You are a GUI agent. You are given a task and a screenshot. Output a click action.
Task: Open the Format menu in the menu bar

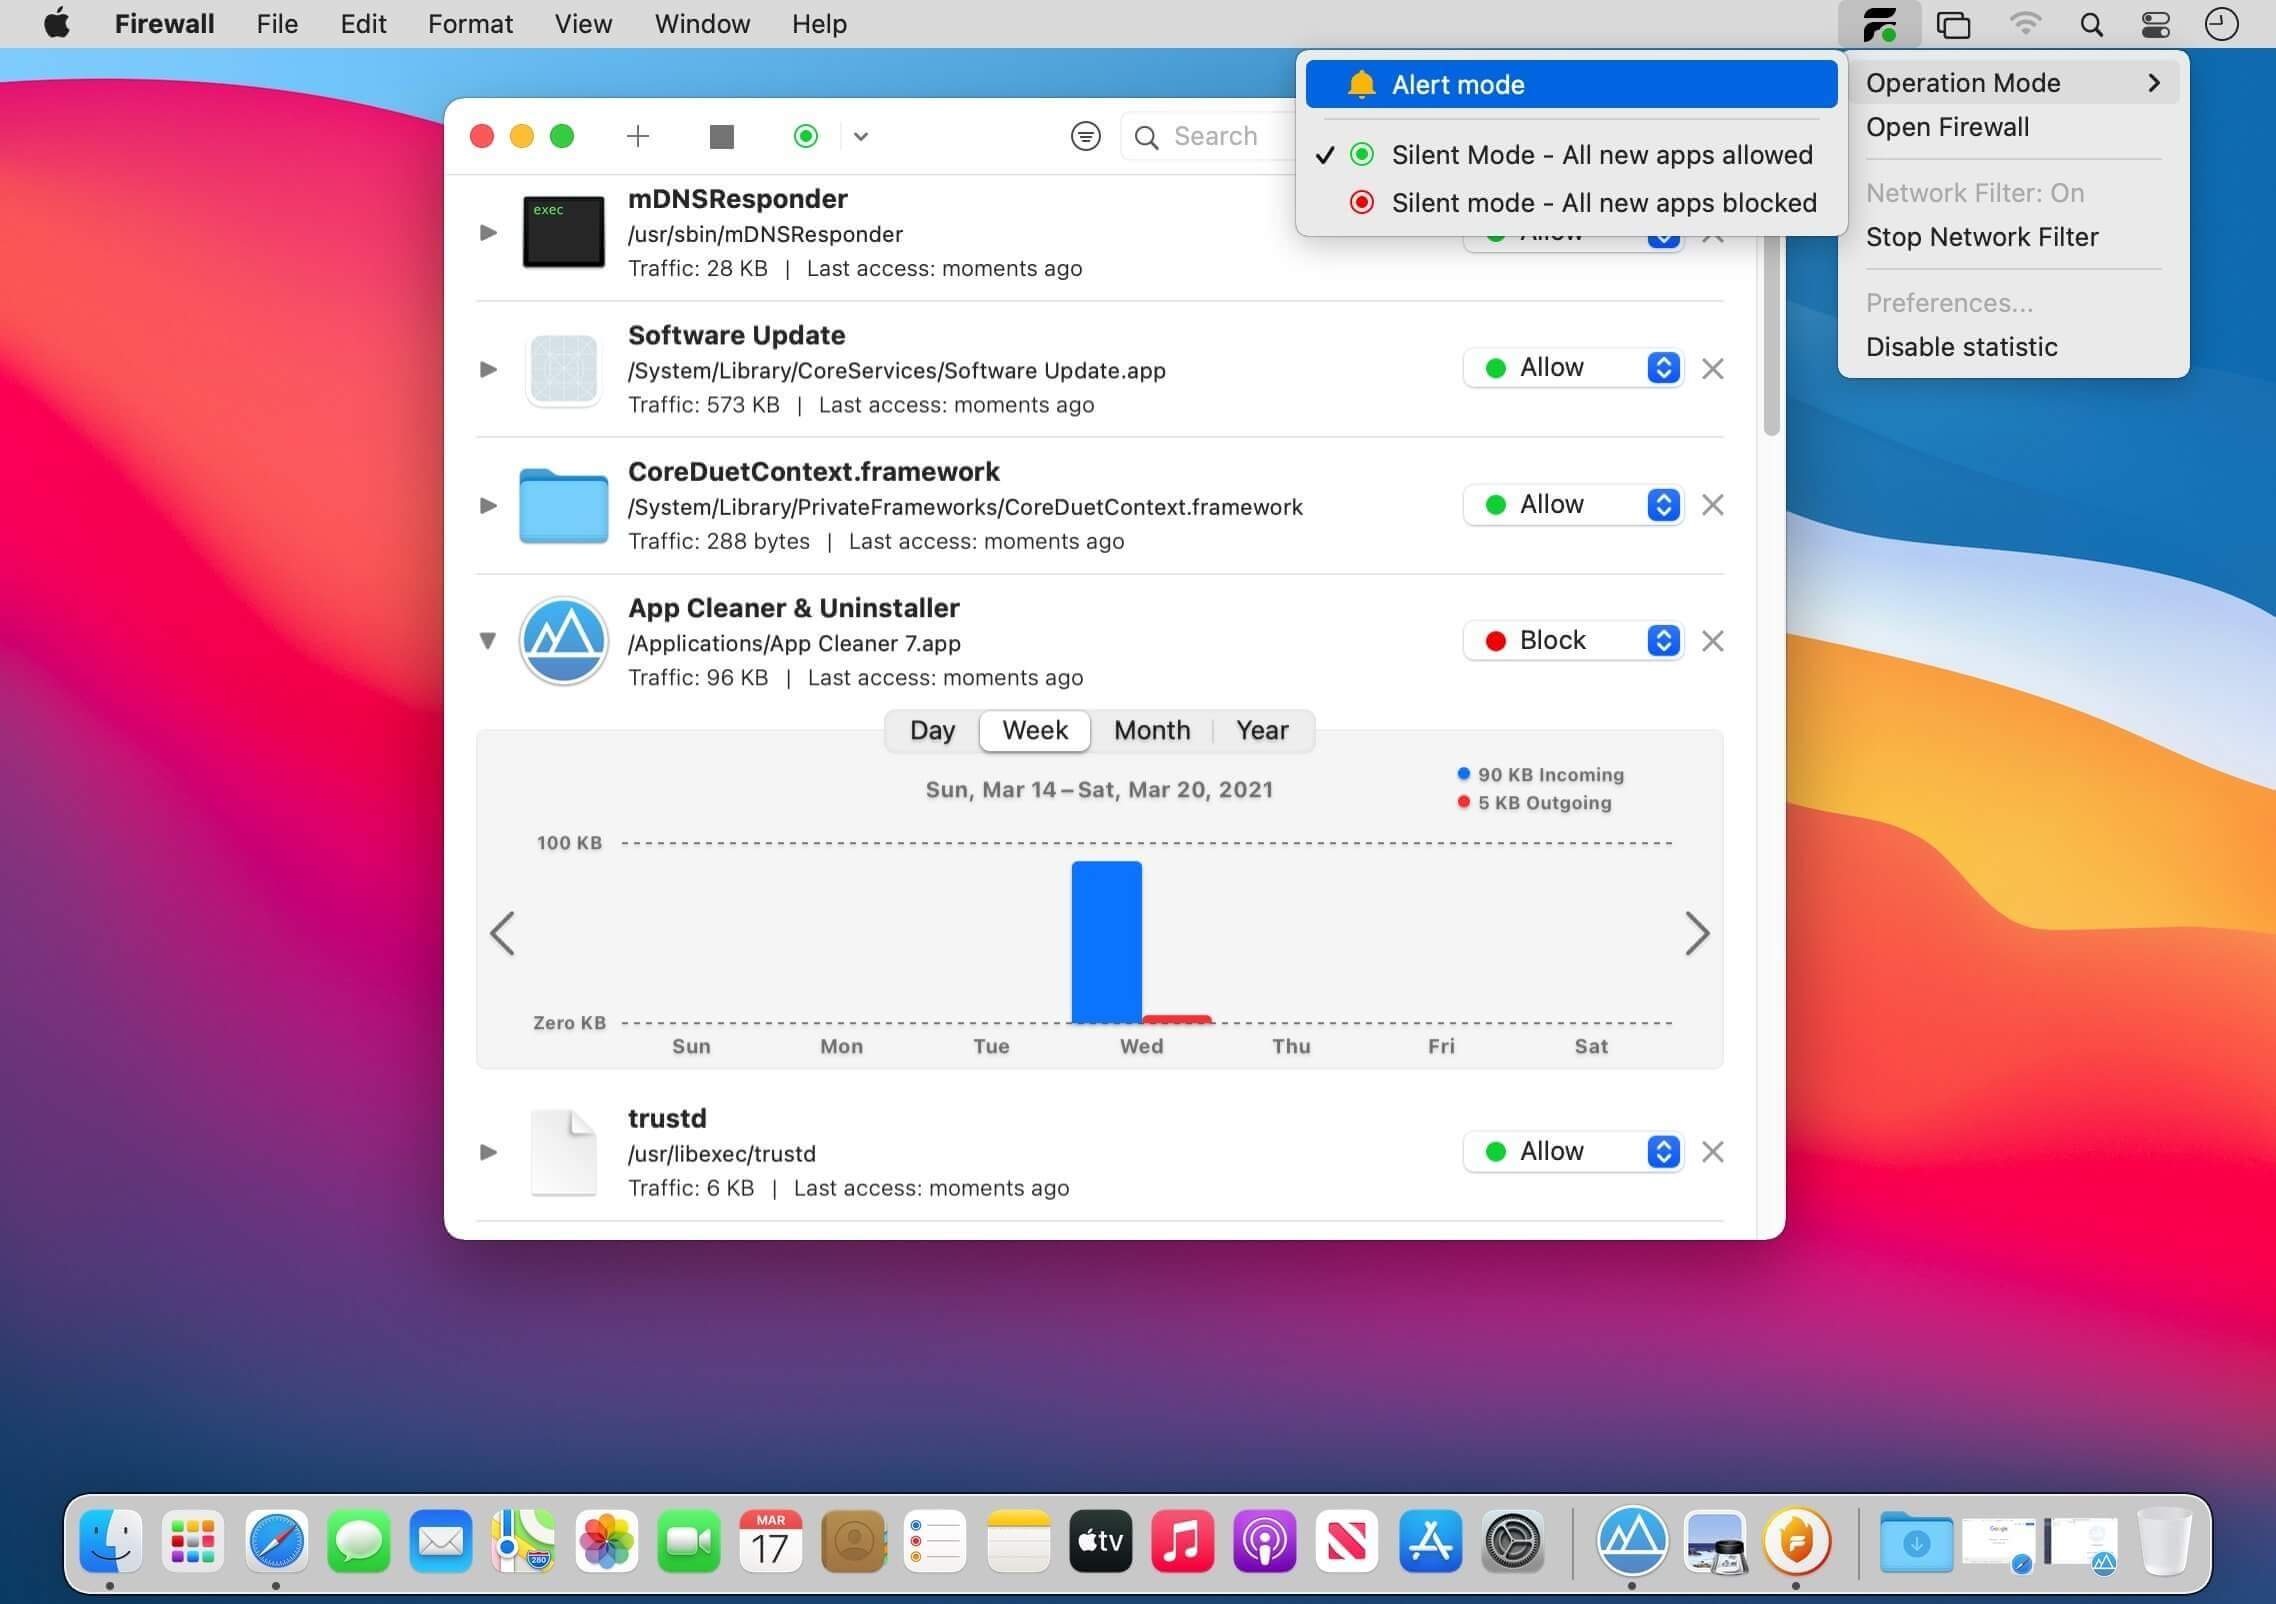coord(470,24)
